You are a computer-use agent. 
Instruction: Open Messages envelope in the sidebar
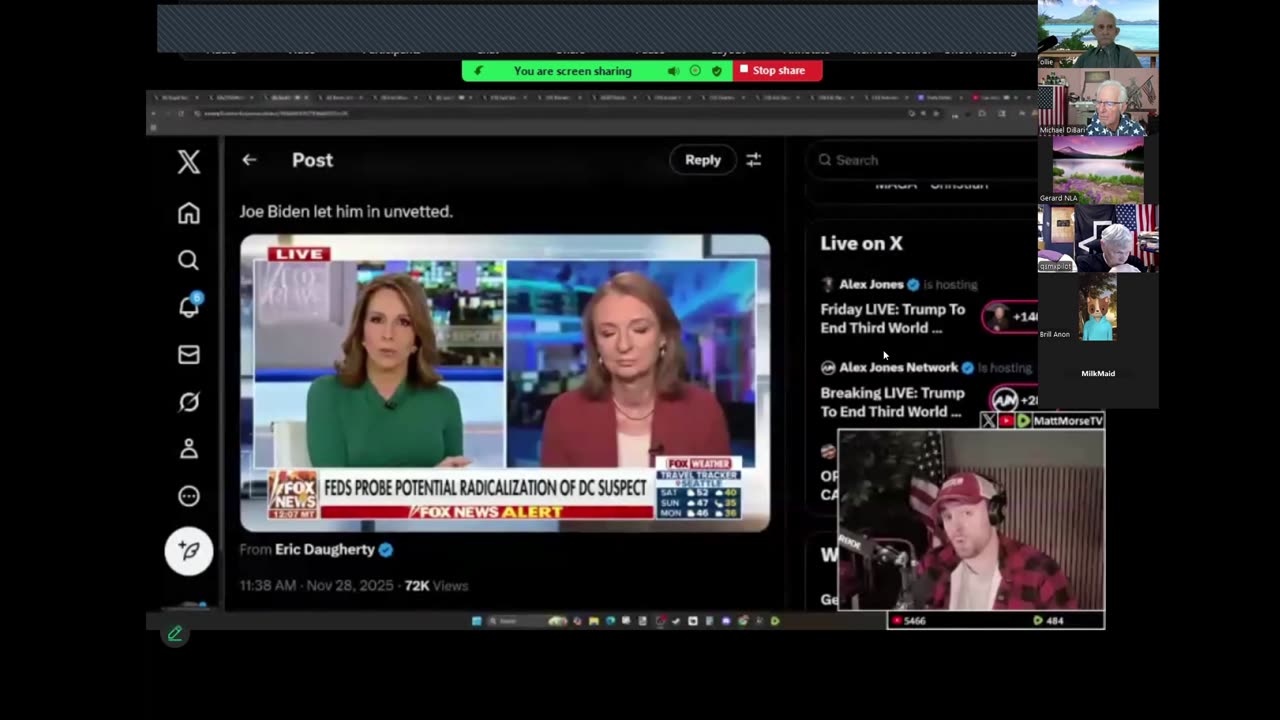pyautogui.click(x=189, y=354)
